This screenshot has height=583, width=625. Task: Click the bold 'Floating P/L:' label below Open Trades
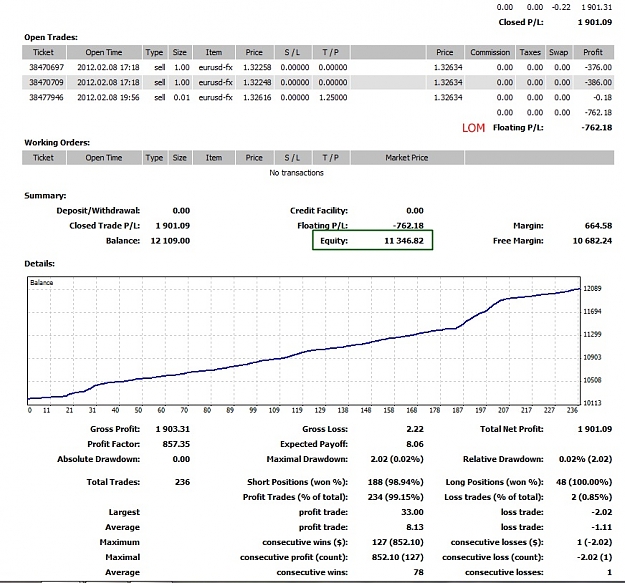tap(518, 128)
